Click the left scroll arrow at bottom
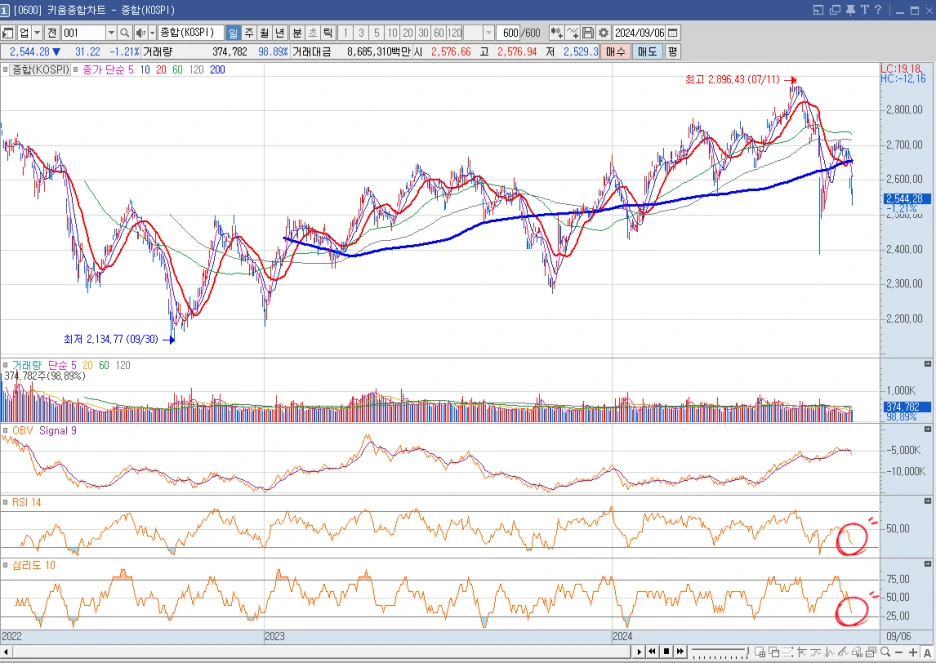The height and width of the screenshot is (663, 936). click(7, 652)
